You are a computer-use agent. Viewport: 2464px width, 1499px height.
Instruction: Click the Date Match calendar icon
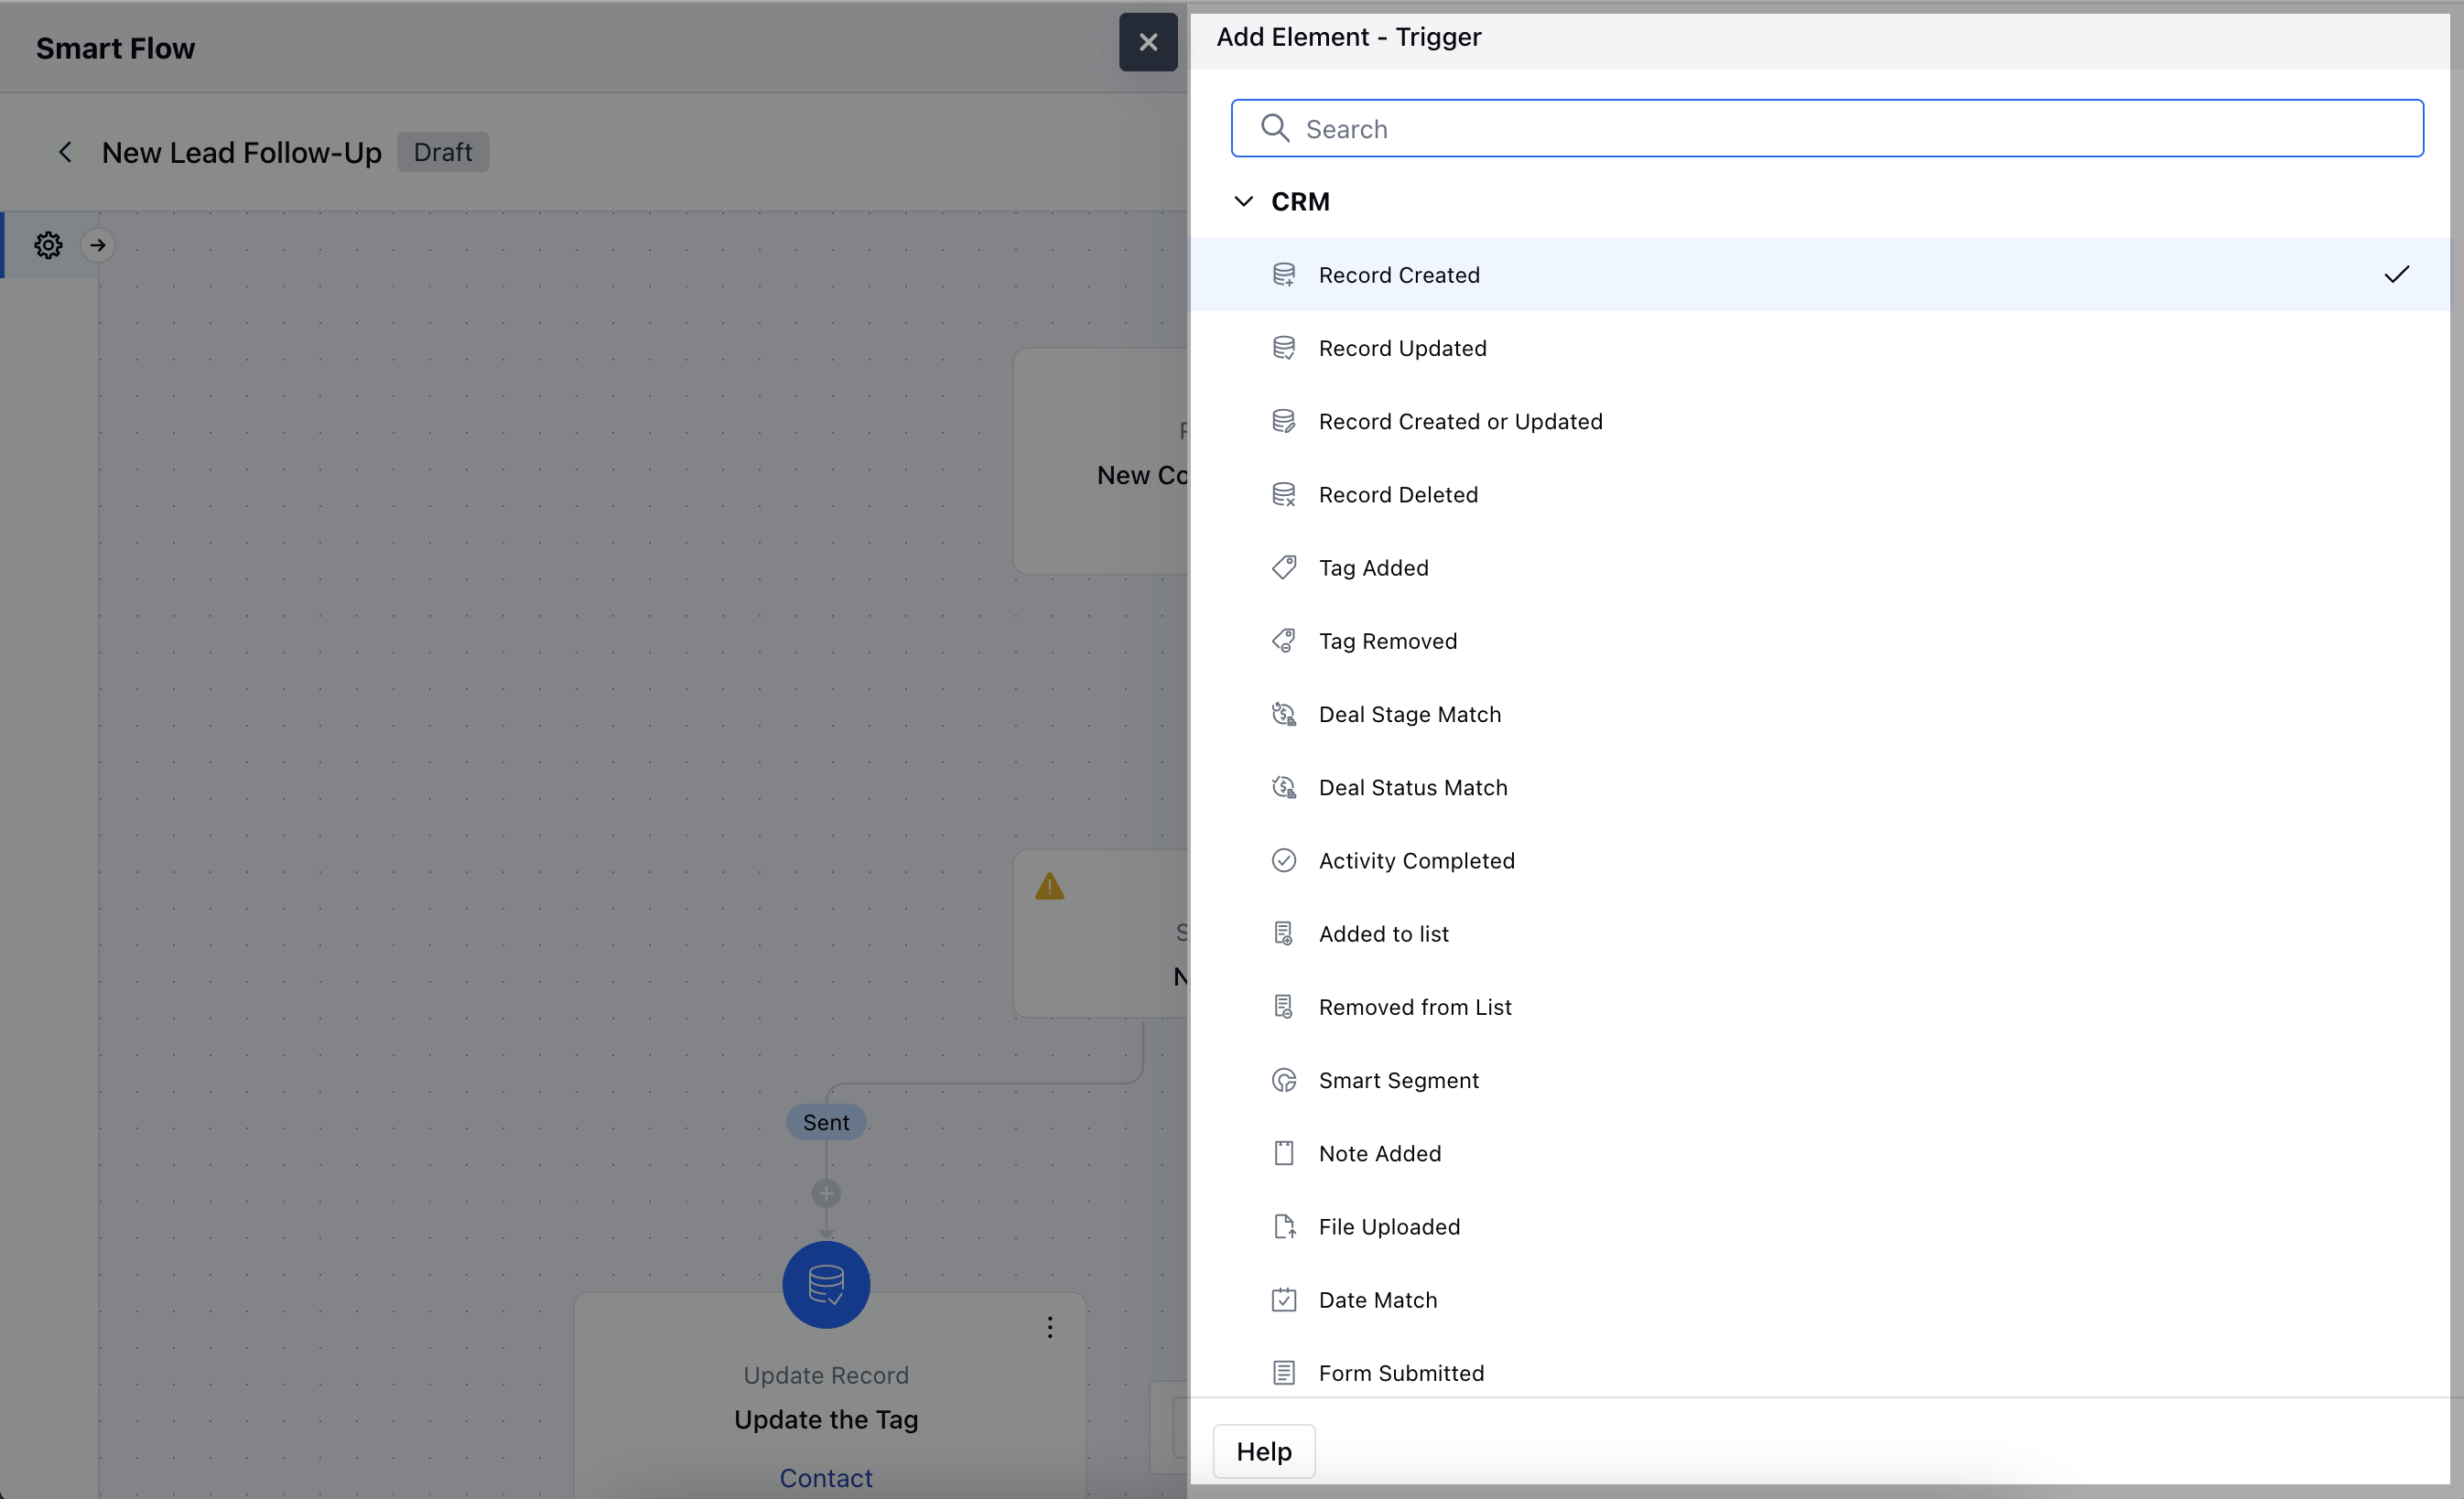[1284, 1299]
